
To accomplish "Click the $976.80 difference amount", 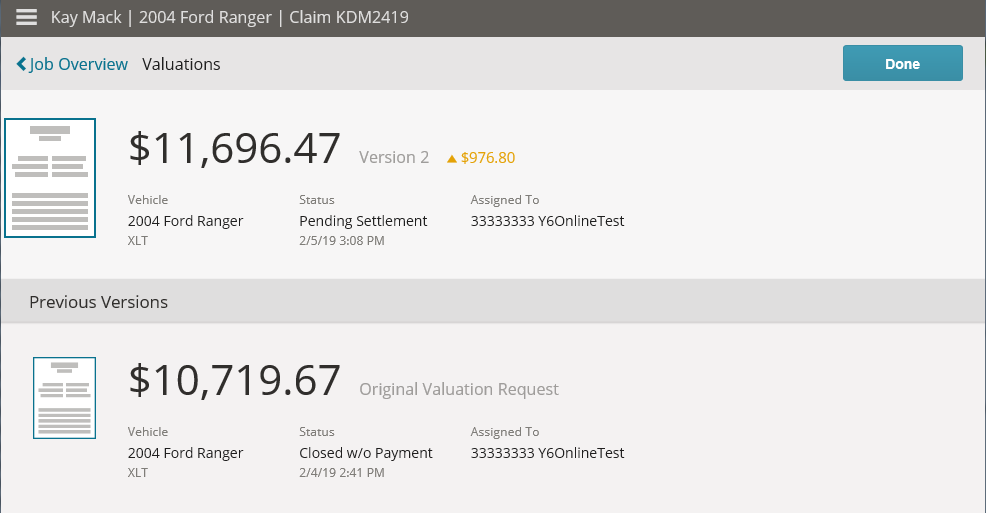I will pos(488,158).
